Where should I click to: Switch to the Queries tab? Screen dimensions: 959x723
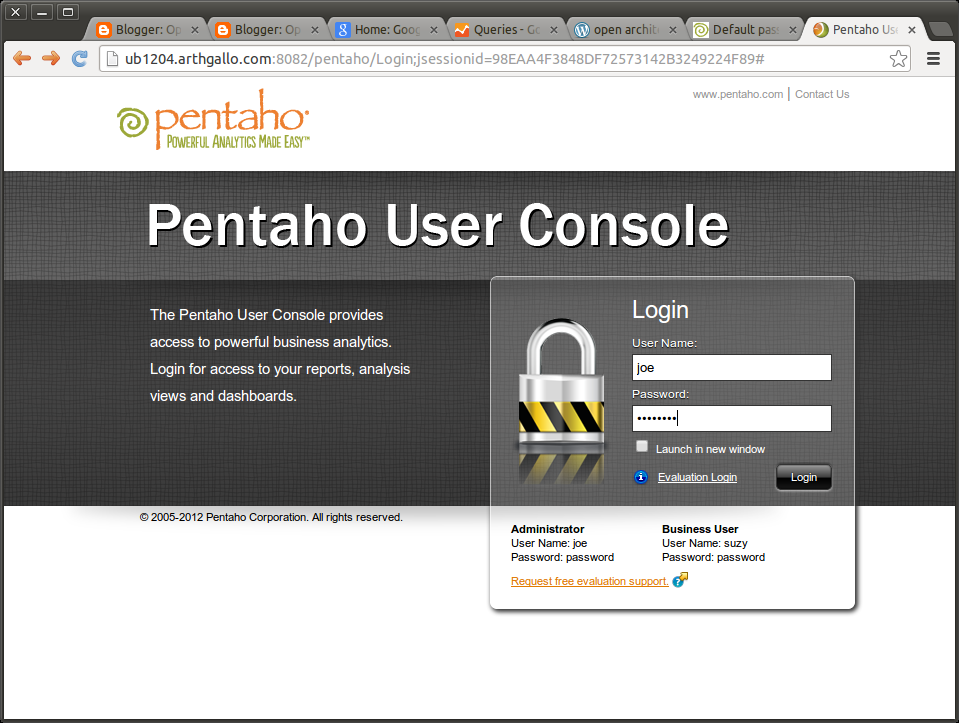pos(495,29)
